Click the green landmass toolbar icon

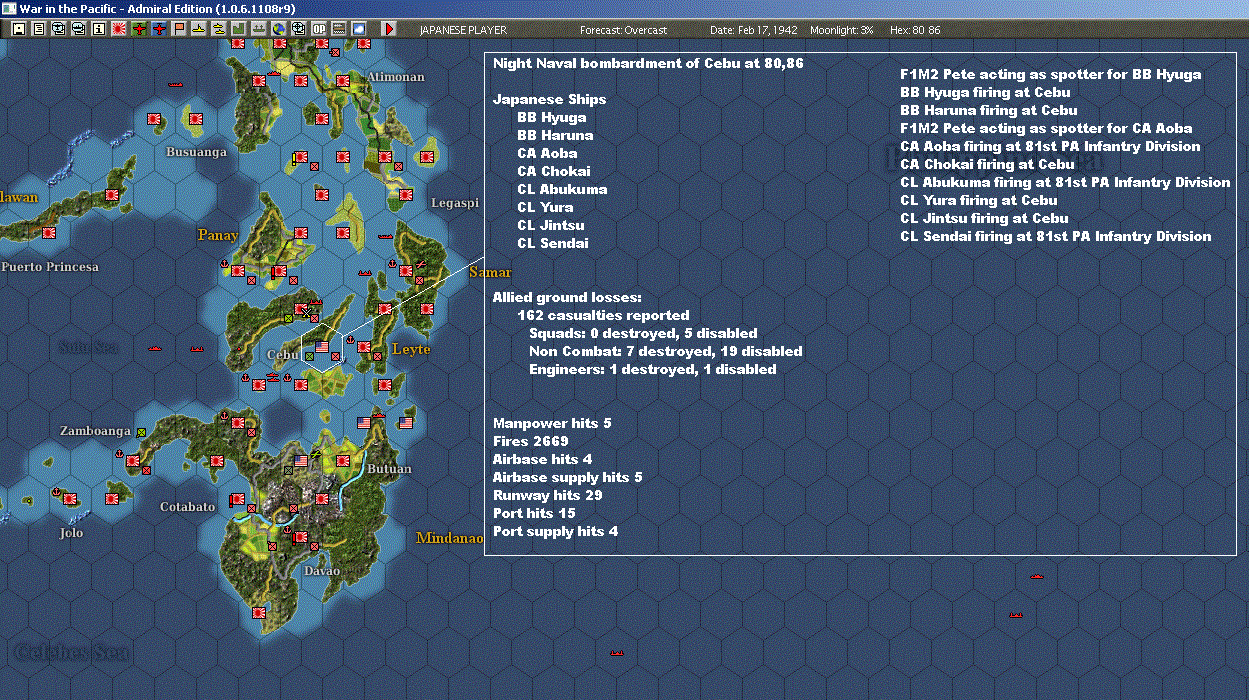pyautogui.click(x=239, y=29)
